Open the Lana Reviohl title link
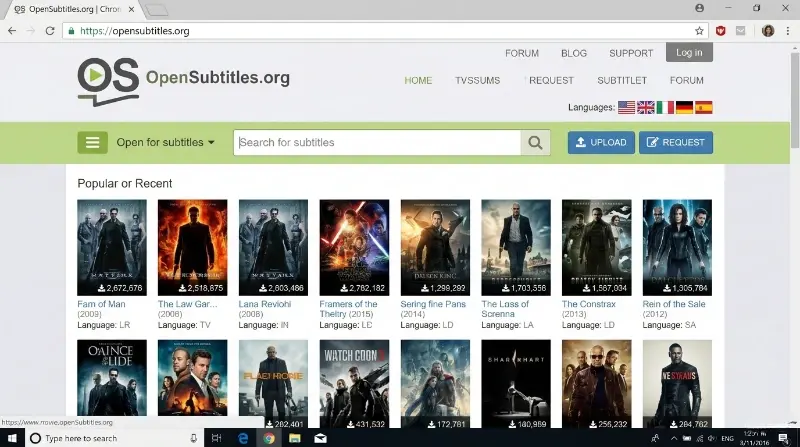The image size is (800, 447). click(265, 304)
